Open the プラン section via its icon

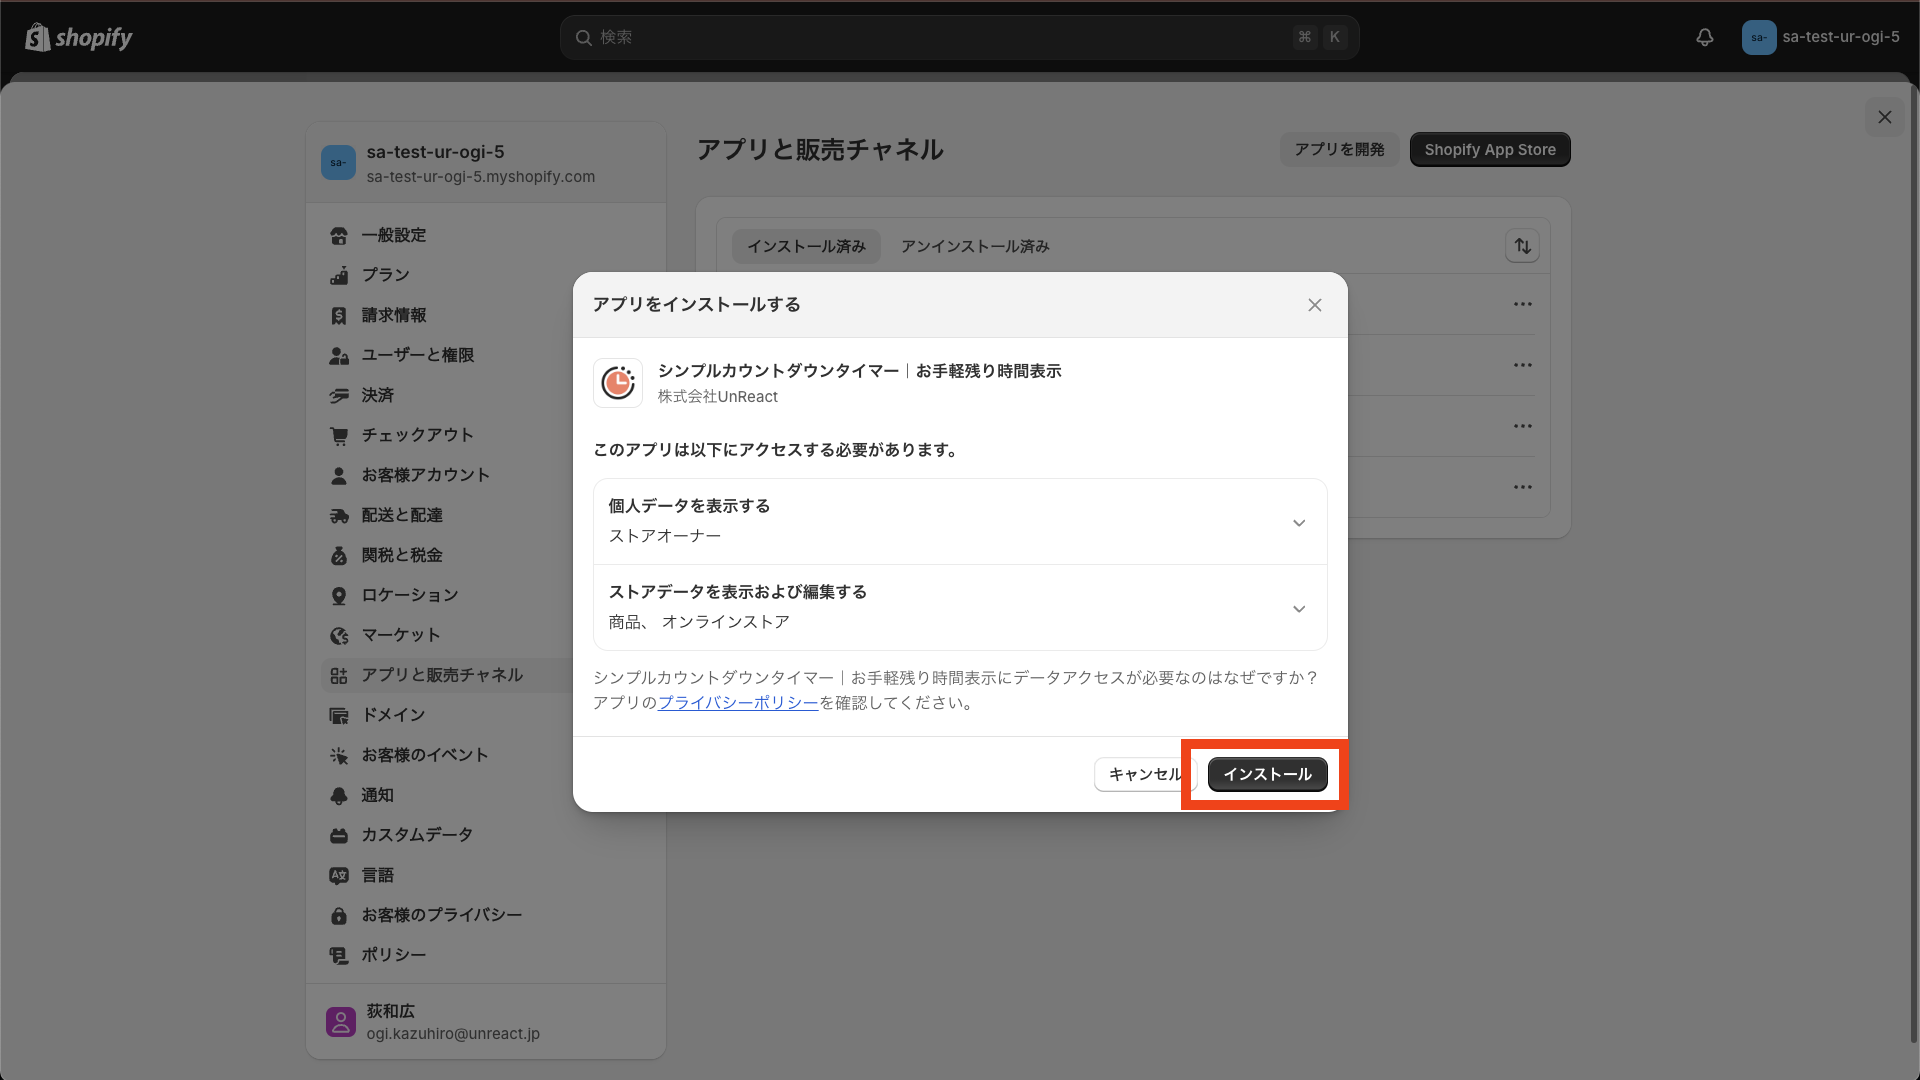coord(340,275)
